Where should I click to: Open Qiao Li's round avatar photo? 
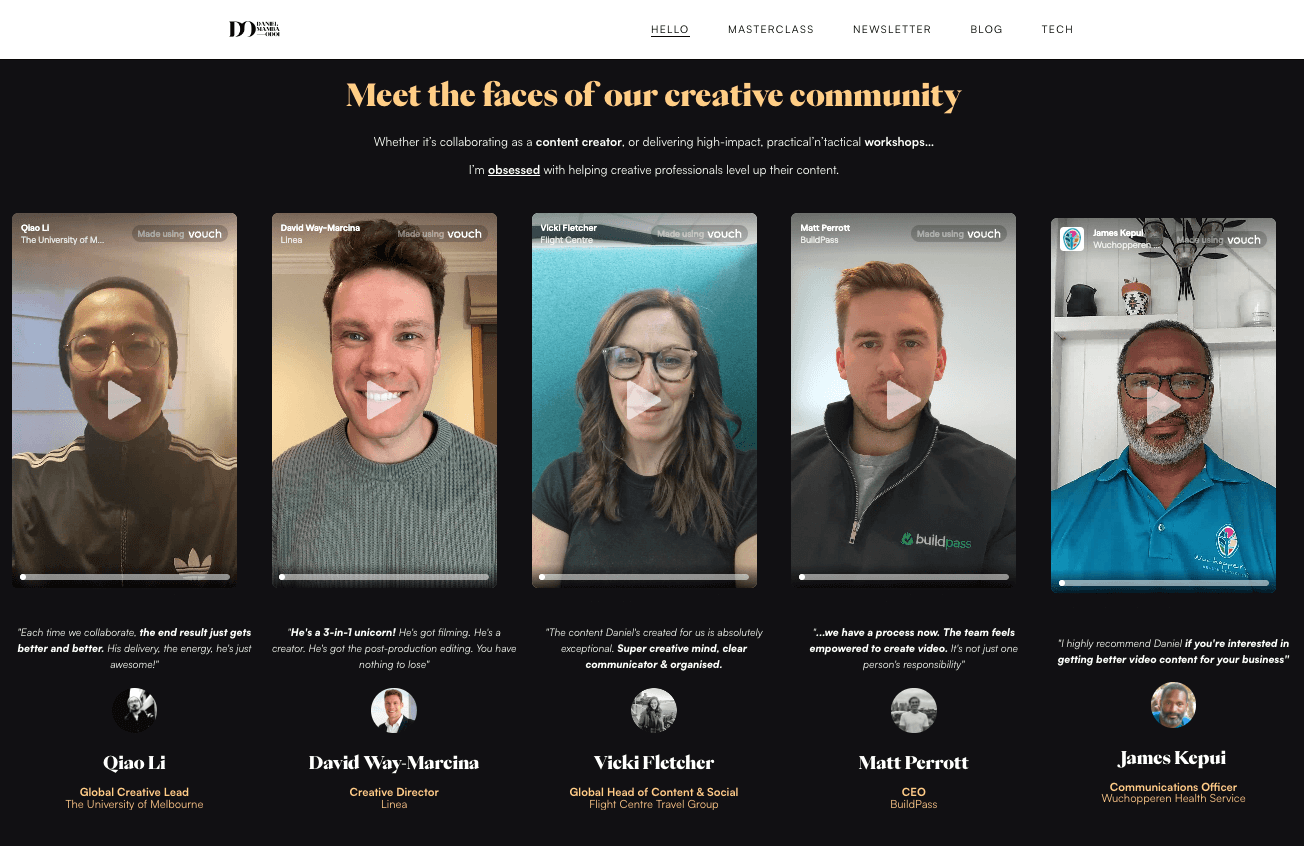point(134,710)
